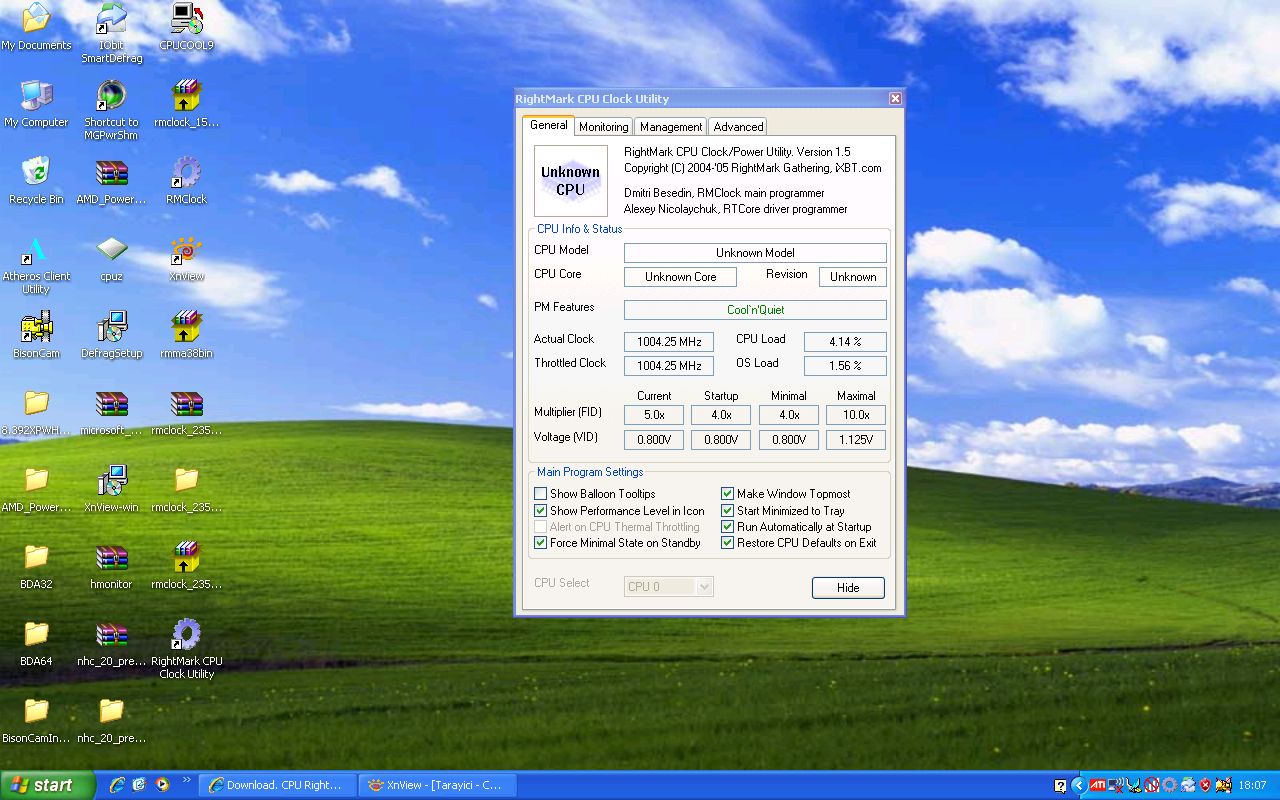Viewport: 1280px width, 800px height.
Task: Select the hmonitor archive icon
Action: (112, 567)
